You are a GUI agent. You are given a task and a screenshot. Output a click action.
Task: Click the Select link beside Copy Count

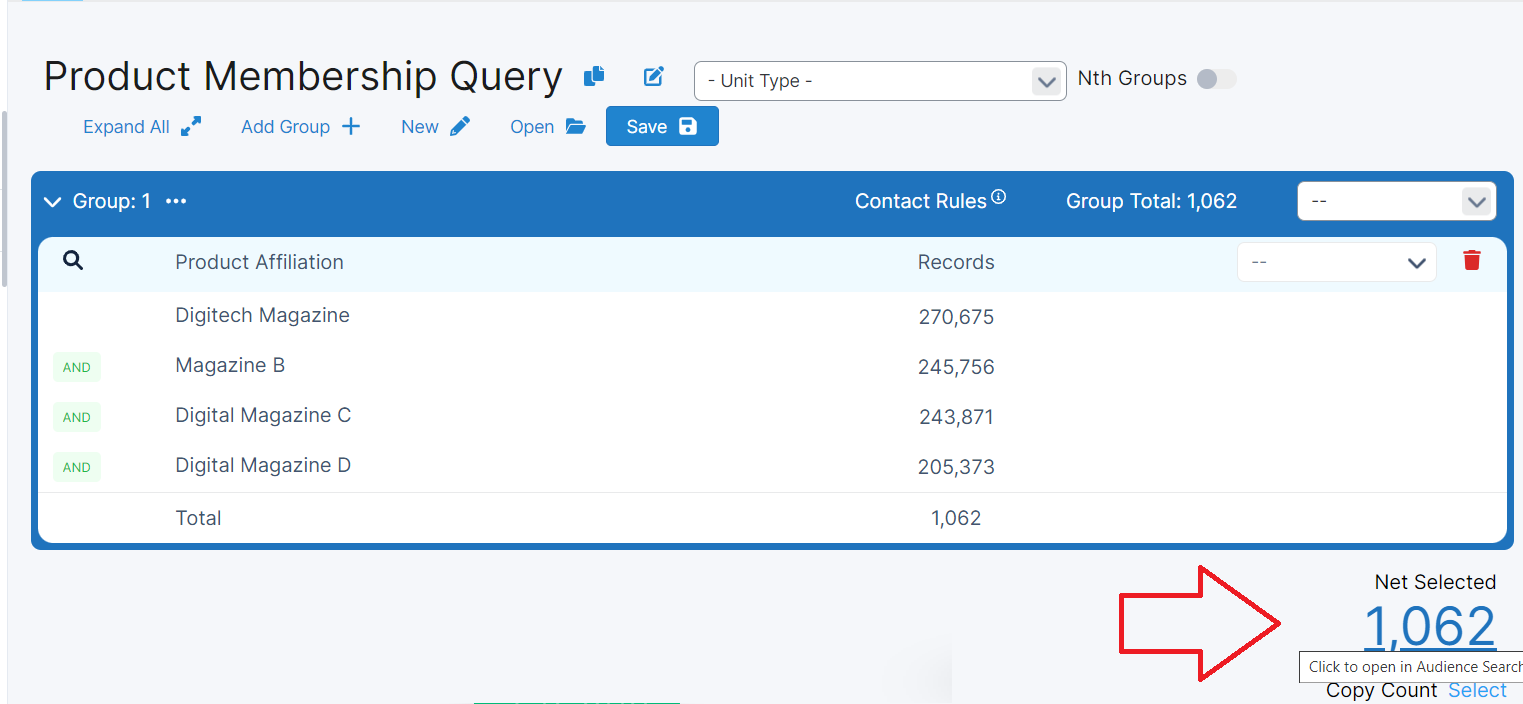pyautogui.click(x=1477, y=690)
